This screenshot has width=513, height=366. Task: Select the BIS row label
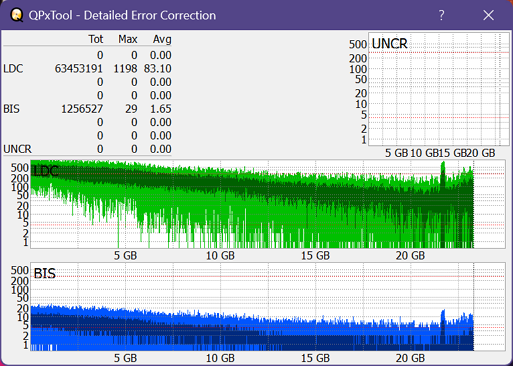[x=12, y=109]
